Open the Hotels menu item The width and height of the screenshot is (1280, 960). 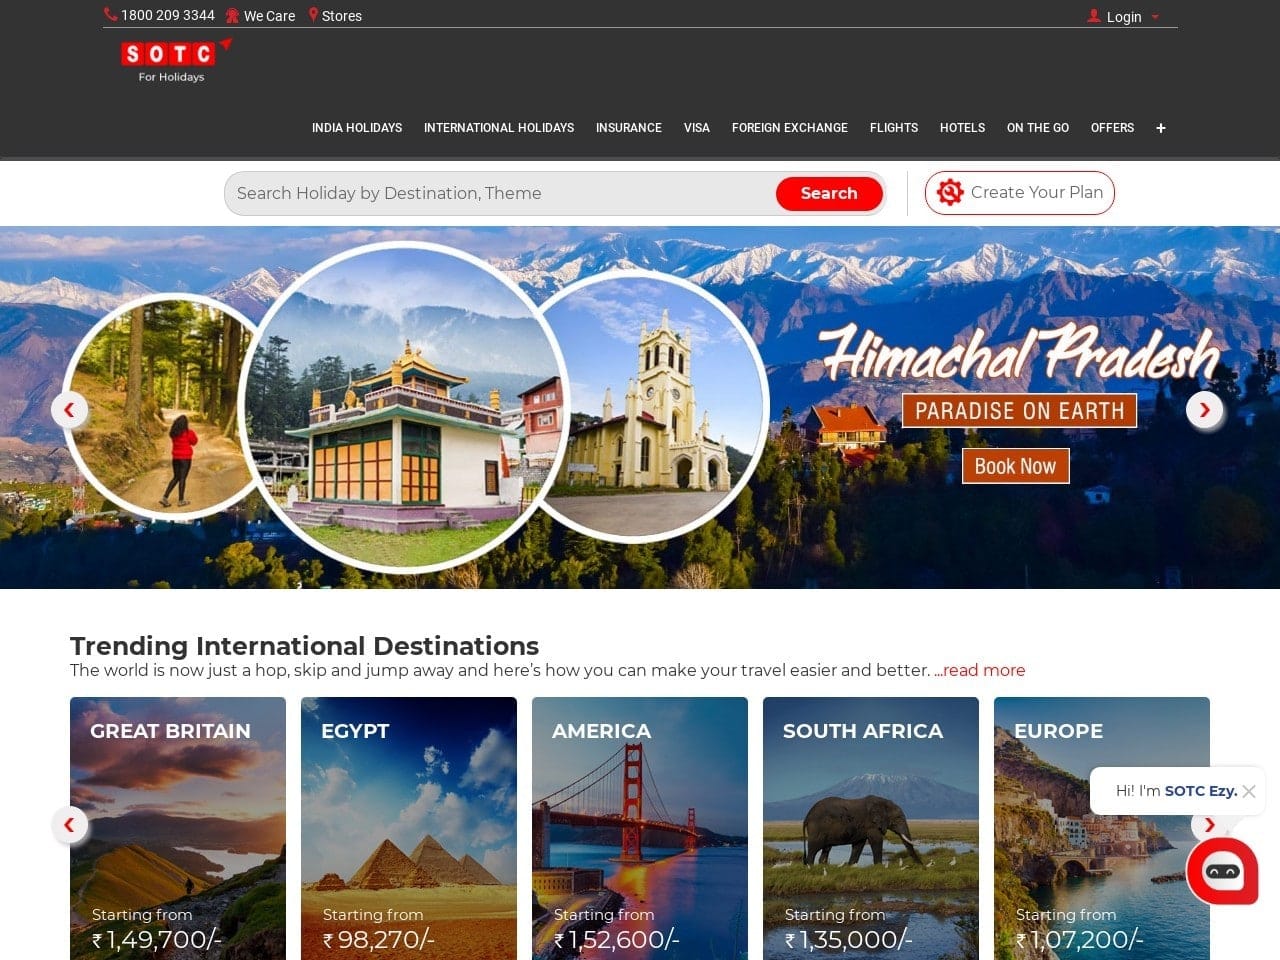(962, 128)
